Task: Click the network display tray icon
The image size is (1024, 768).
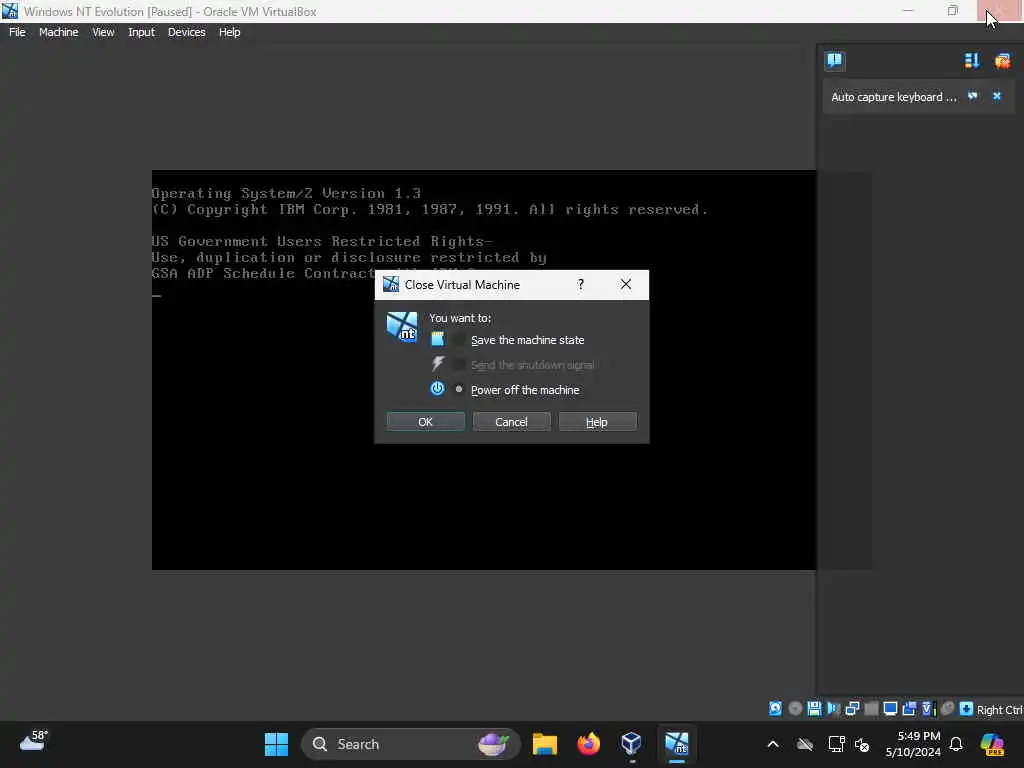Action: pyautogui.click(x=836, y=744)
